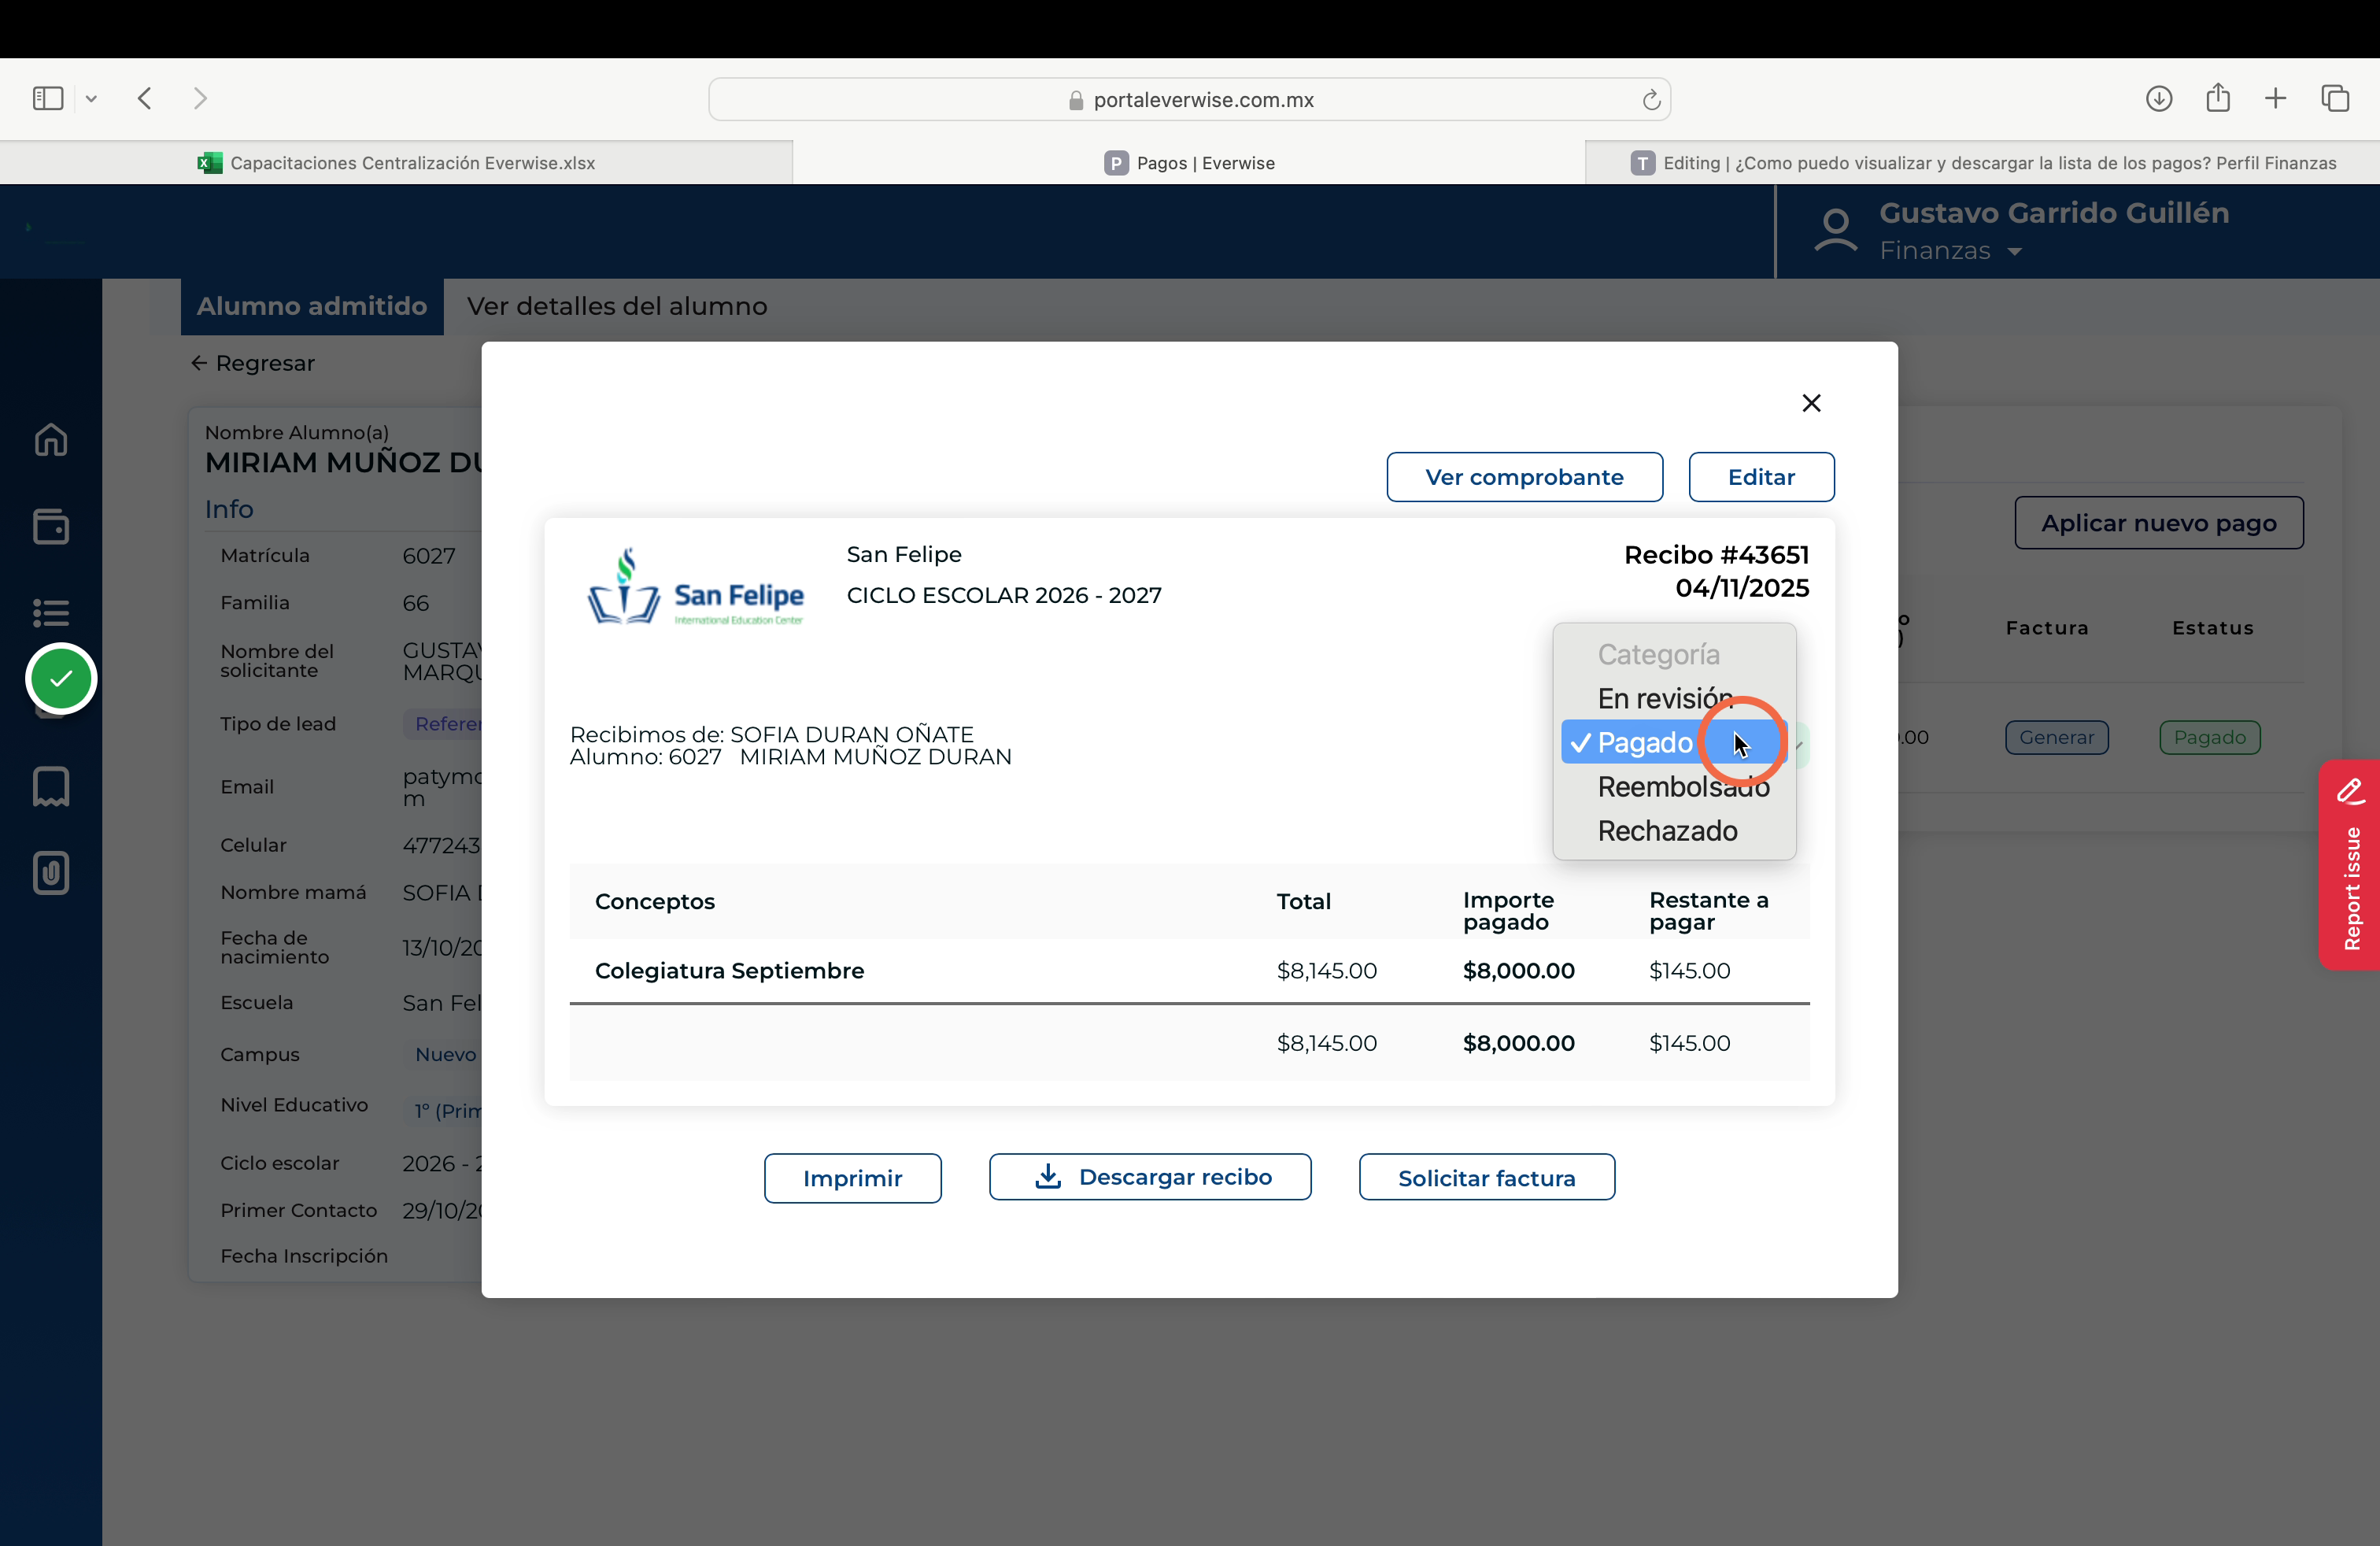Click the Generar factura button
The image size is (2380, 1546).
(x=2056, y=737)
